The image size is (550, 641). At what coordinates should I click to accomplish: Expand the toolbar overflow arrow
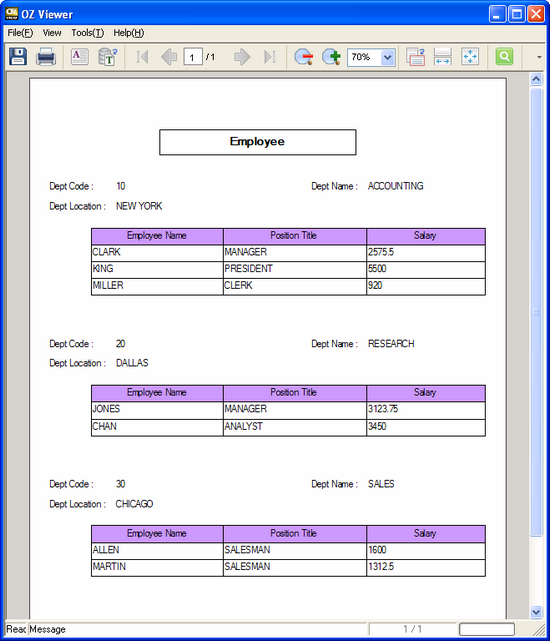[539, 57]
